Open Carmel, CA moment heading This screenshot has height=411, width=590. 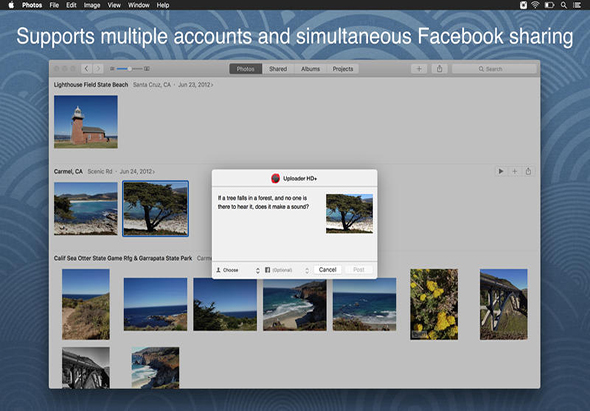point(68,171)
